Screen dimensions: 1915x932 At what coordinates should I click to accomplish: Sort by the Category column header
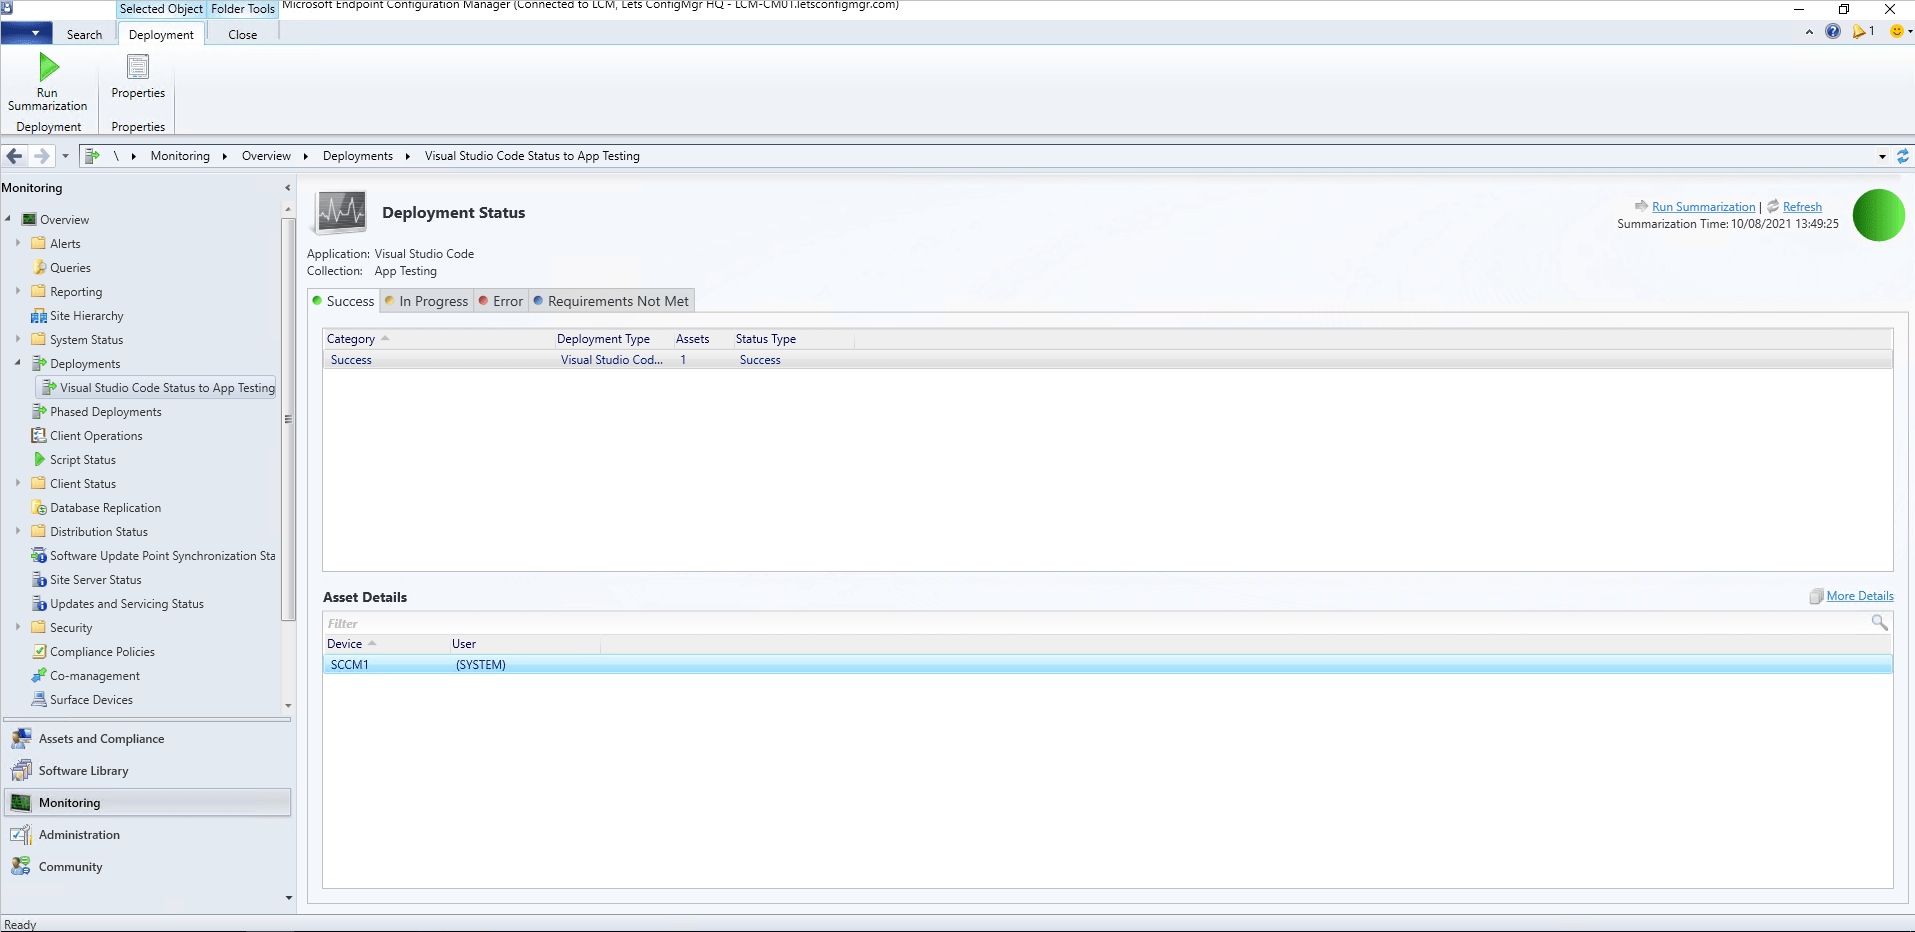click(x=438, y=339)
